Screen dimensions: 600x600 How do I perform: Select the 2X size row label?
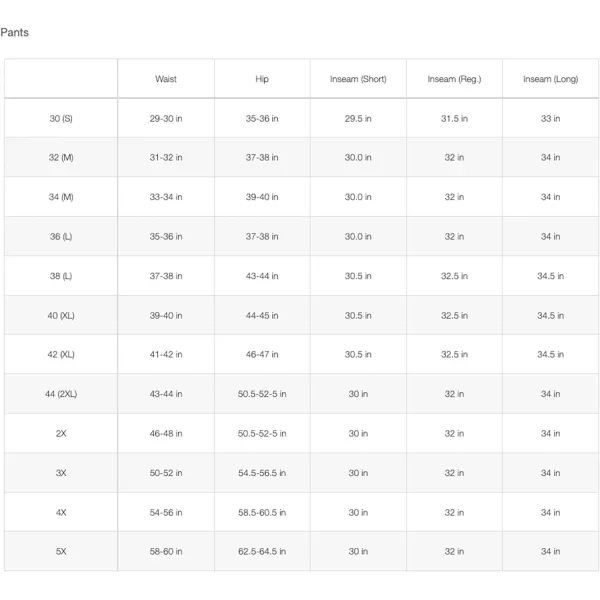click(61, 433)
